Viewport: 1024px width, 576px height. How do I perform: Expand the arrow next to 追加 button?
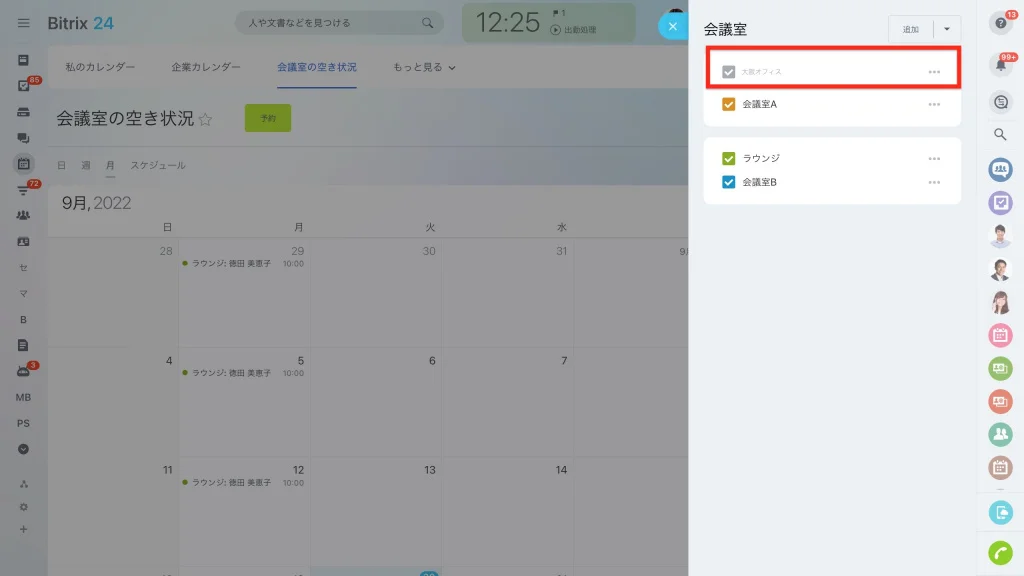946,29
